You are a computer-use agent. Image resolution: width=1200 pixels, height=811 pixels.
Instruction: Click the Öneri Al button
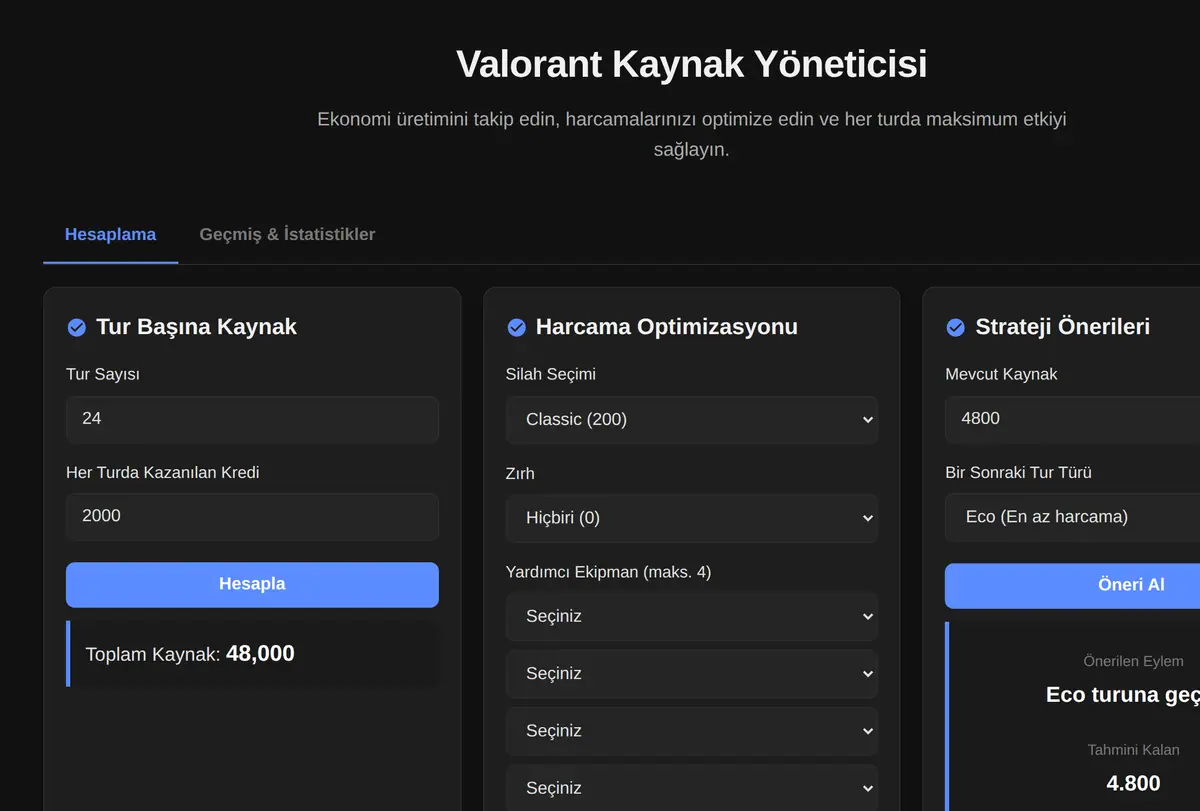[x=1072, y=585]
